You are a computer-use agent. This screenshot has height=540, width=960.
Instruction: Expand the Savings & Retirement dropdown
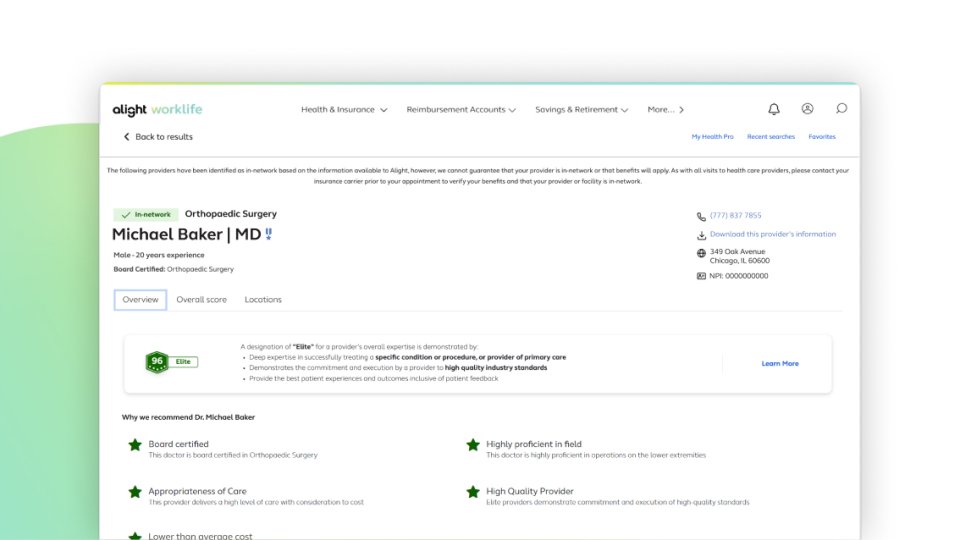coord(582,110)
